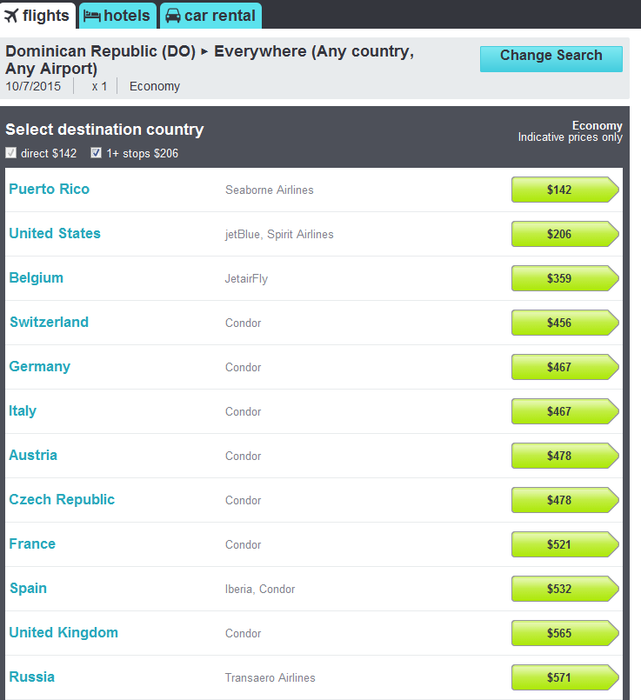The width and height of the screenshot is (641, 700).
Task: Click the $521 France price button
Action: [x=564, y=544]
